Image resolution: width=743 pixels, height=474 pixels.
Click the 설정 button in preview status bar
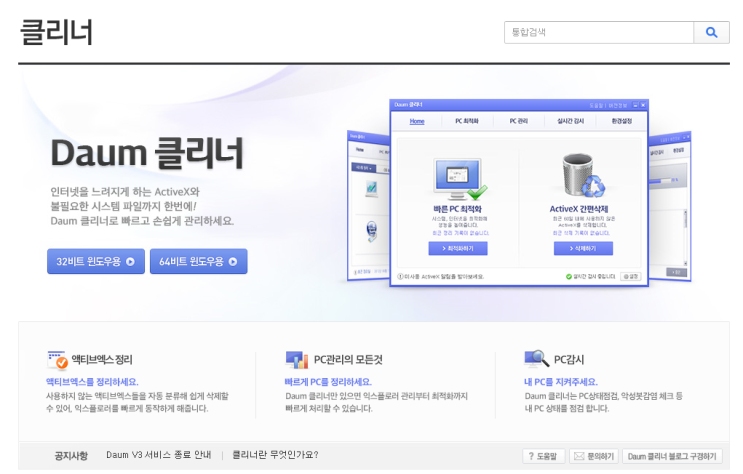(x=630, y=276)
